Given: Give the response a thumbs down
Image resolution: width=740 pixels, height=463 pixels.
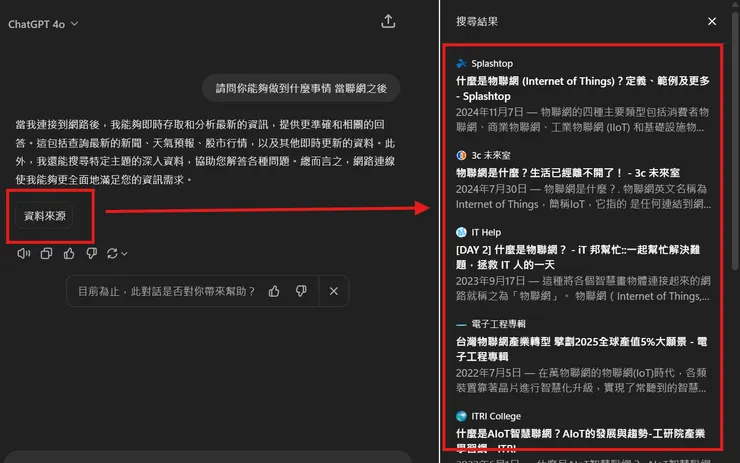Looking at the screenshot, I should click(92, 253).
